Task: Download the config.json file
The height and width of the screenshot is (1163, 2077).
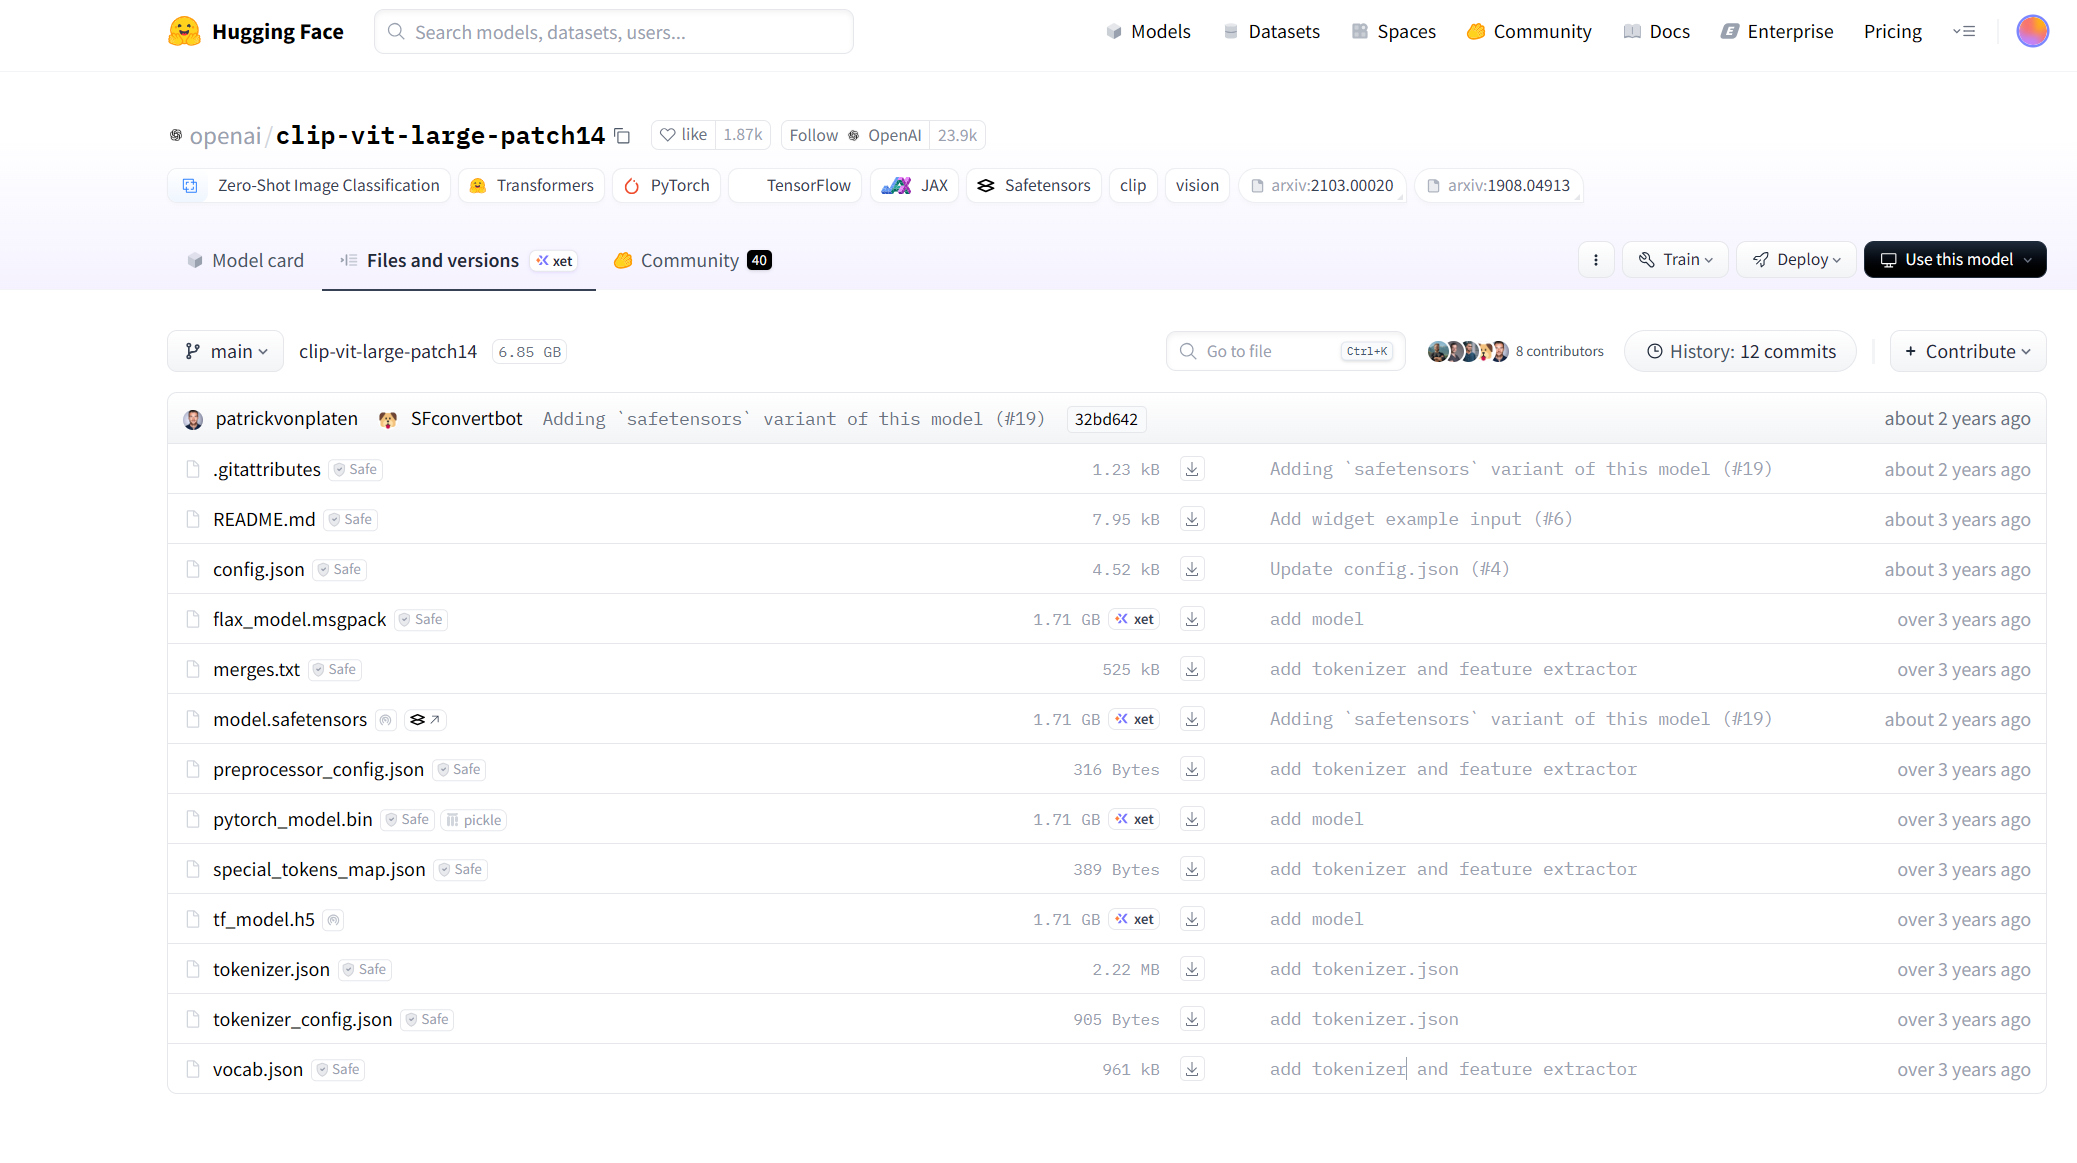Action: coord(1191,568)
